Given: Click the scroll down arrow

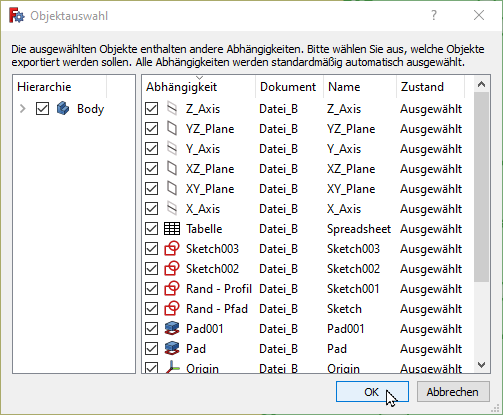Looking at the screenshot, I should click(x=481, y=365).
